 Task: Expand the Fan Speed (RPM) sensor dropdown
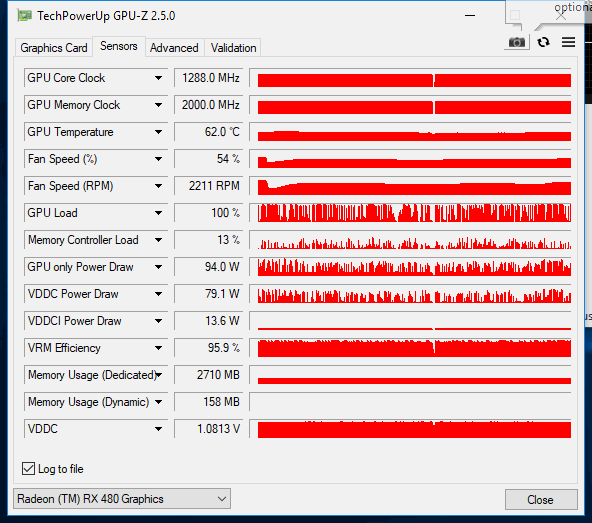click(158, 186)
